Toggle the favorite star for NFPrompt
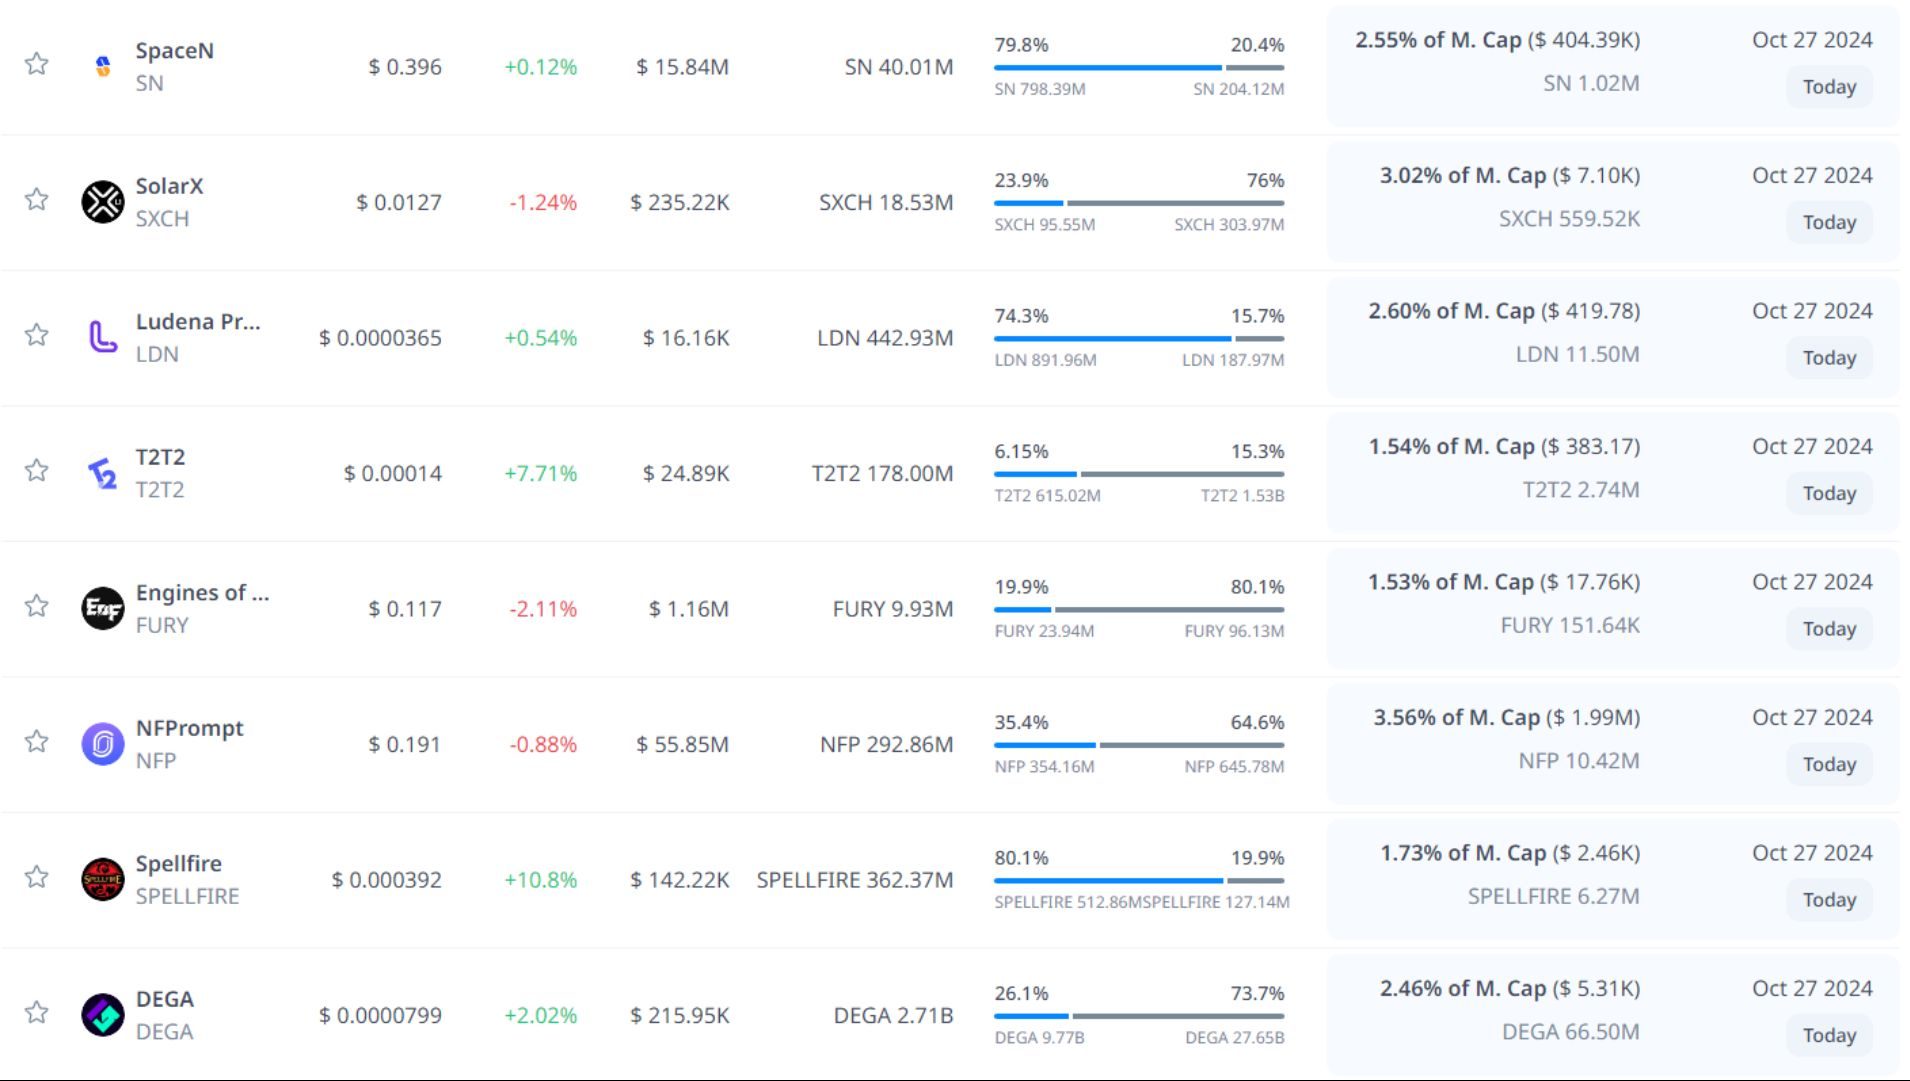The width and height of the screenshot is (1910, 1081). click(x=37, y=741)
